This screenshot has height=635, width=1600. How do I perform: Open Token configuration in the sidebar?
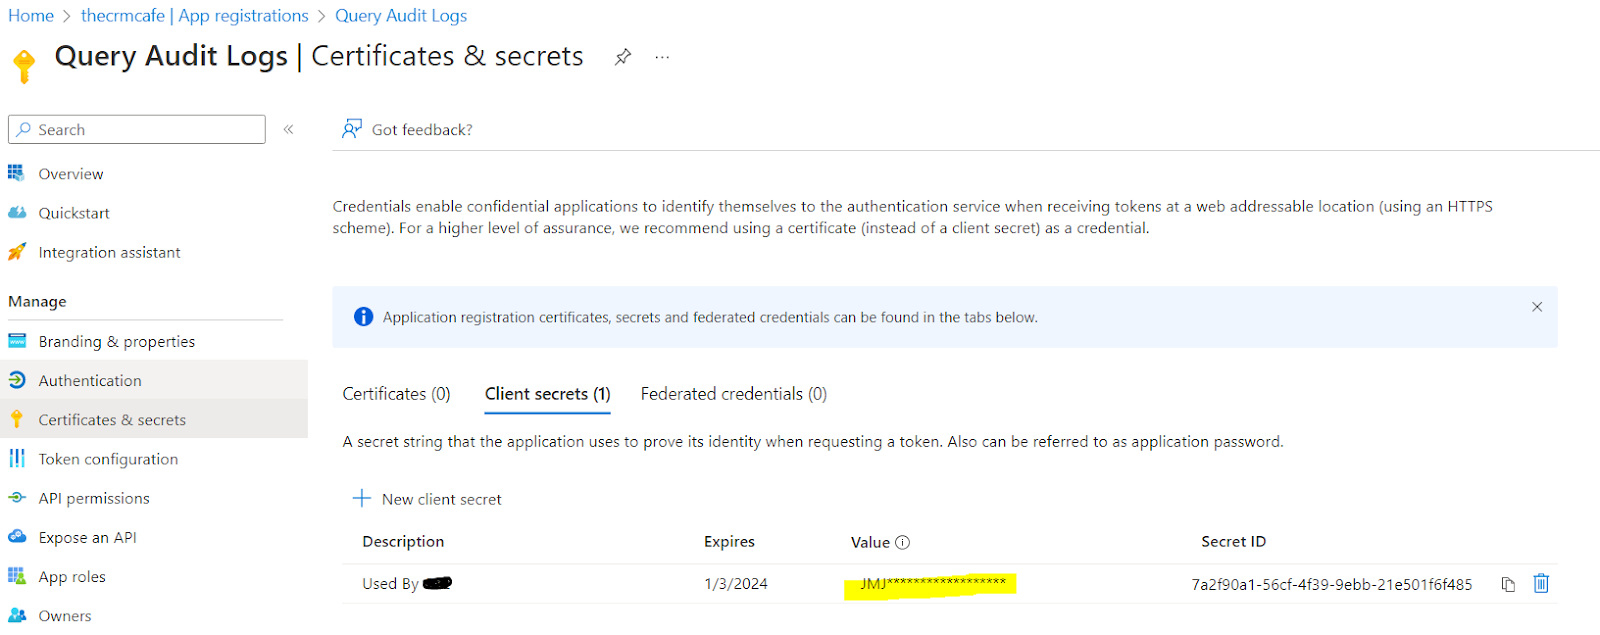point(108,459)
